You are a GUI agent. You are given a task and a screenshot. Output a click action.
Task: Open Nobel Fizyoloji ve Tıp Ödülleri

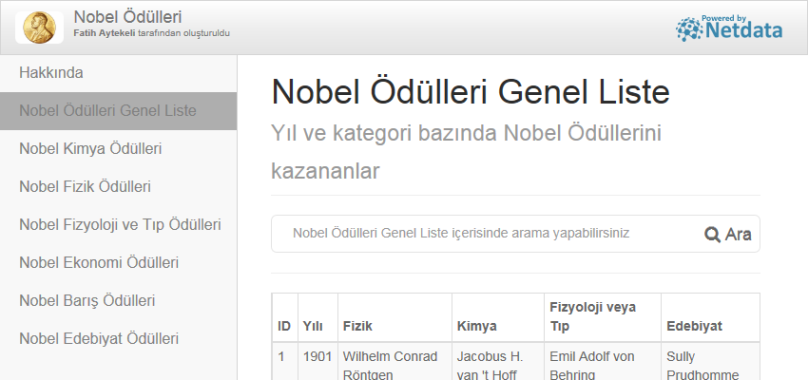click(x=119, y=225)
